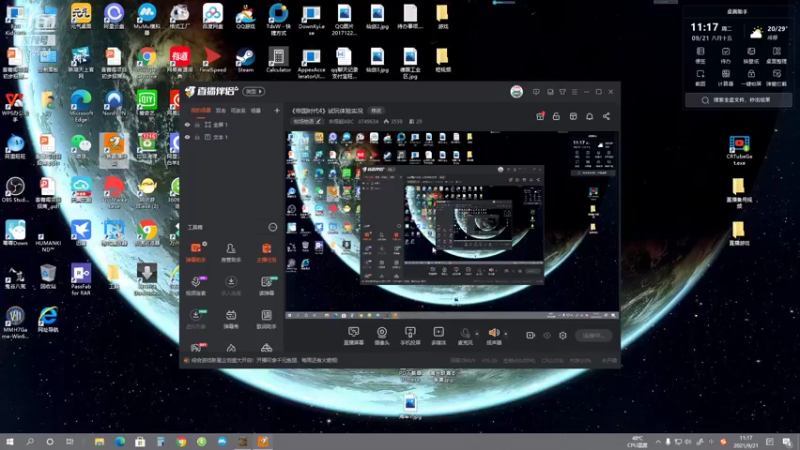This screenshot has height=450, width=800.
Task: Add a multimedia source (多媒体)
Action: [438, 336]
